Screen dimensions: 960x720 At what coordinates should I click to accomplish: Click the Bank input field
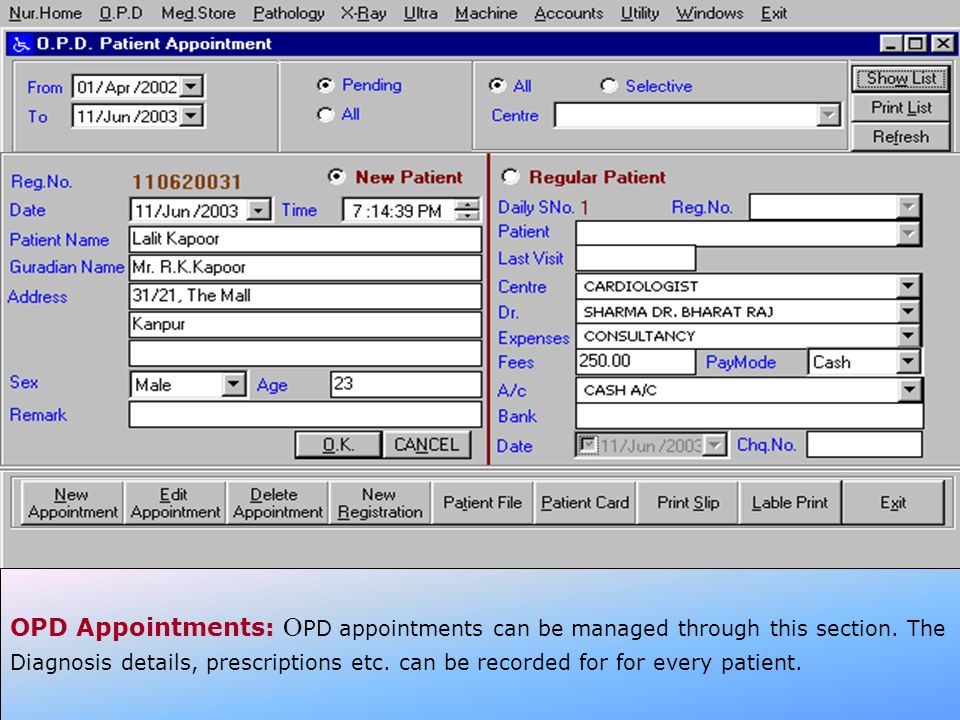749,416
